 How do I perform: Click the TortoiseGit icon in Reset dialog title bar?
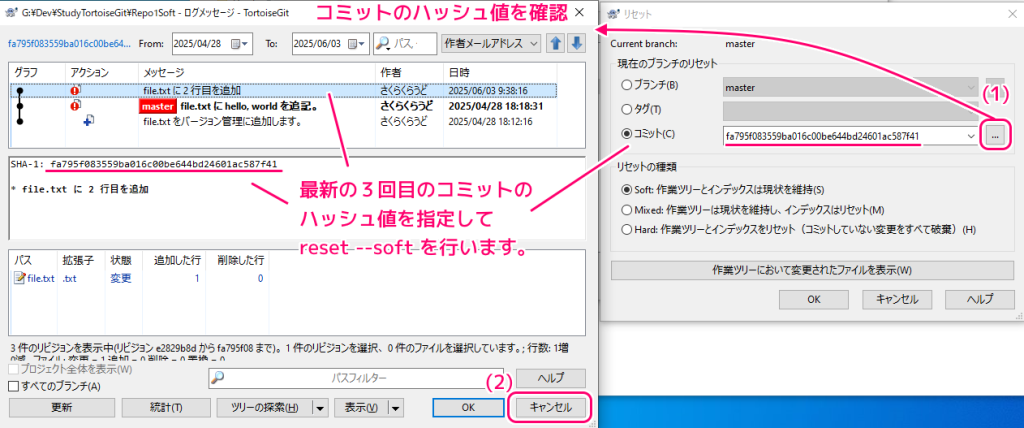613,13
